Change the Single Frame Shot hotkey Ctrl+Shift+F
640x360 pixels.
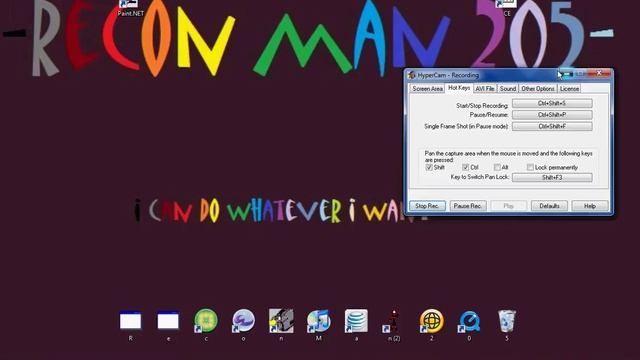click(x=552, y=127)
